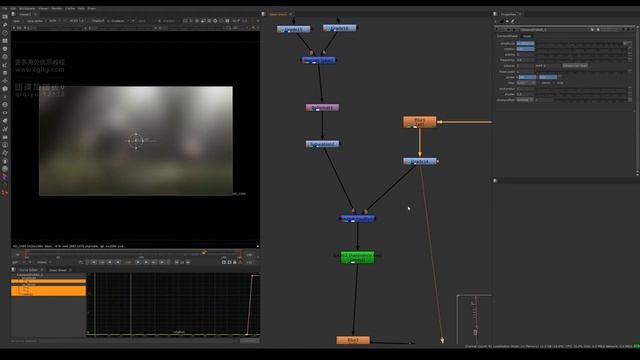Image resolution: width=640 pixels, height=360 pixels.
Task: Open the playback range Global dropdown
Action: click(44, 262)
